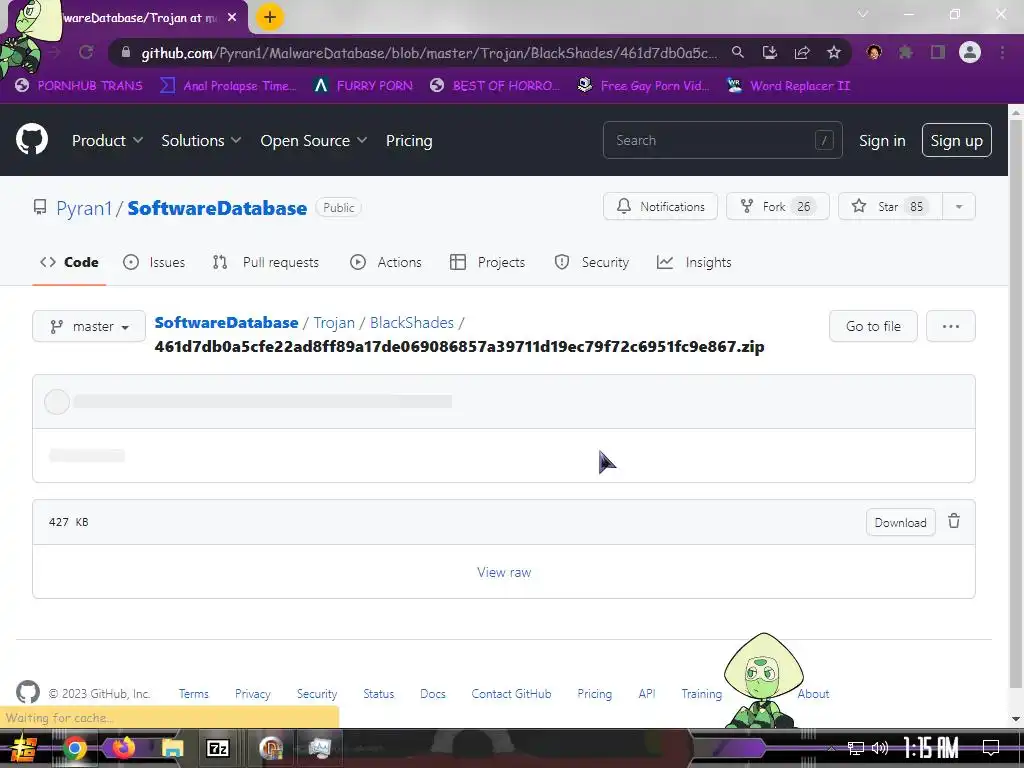
Task: Open the GitHub logo home link
Action: click(32, 139)
